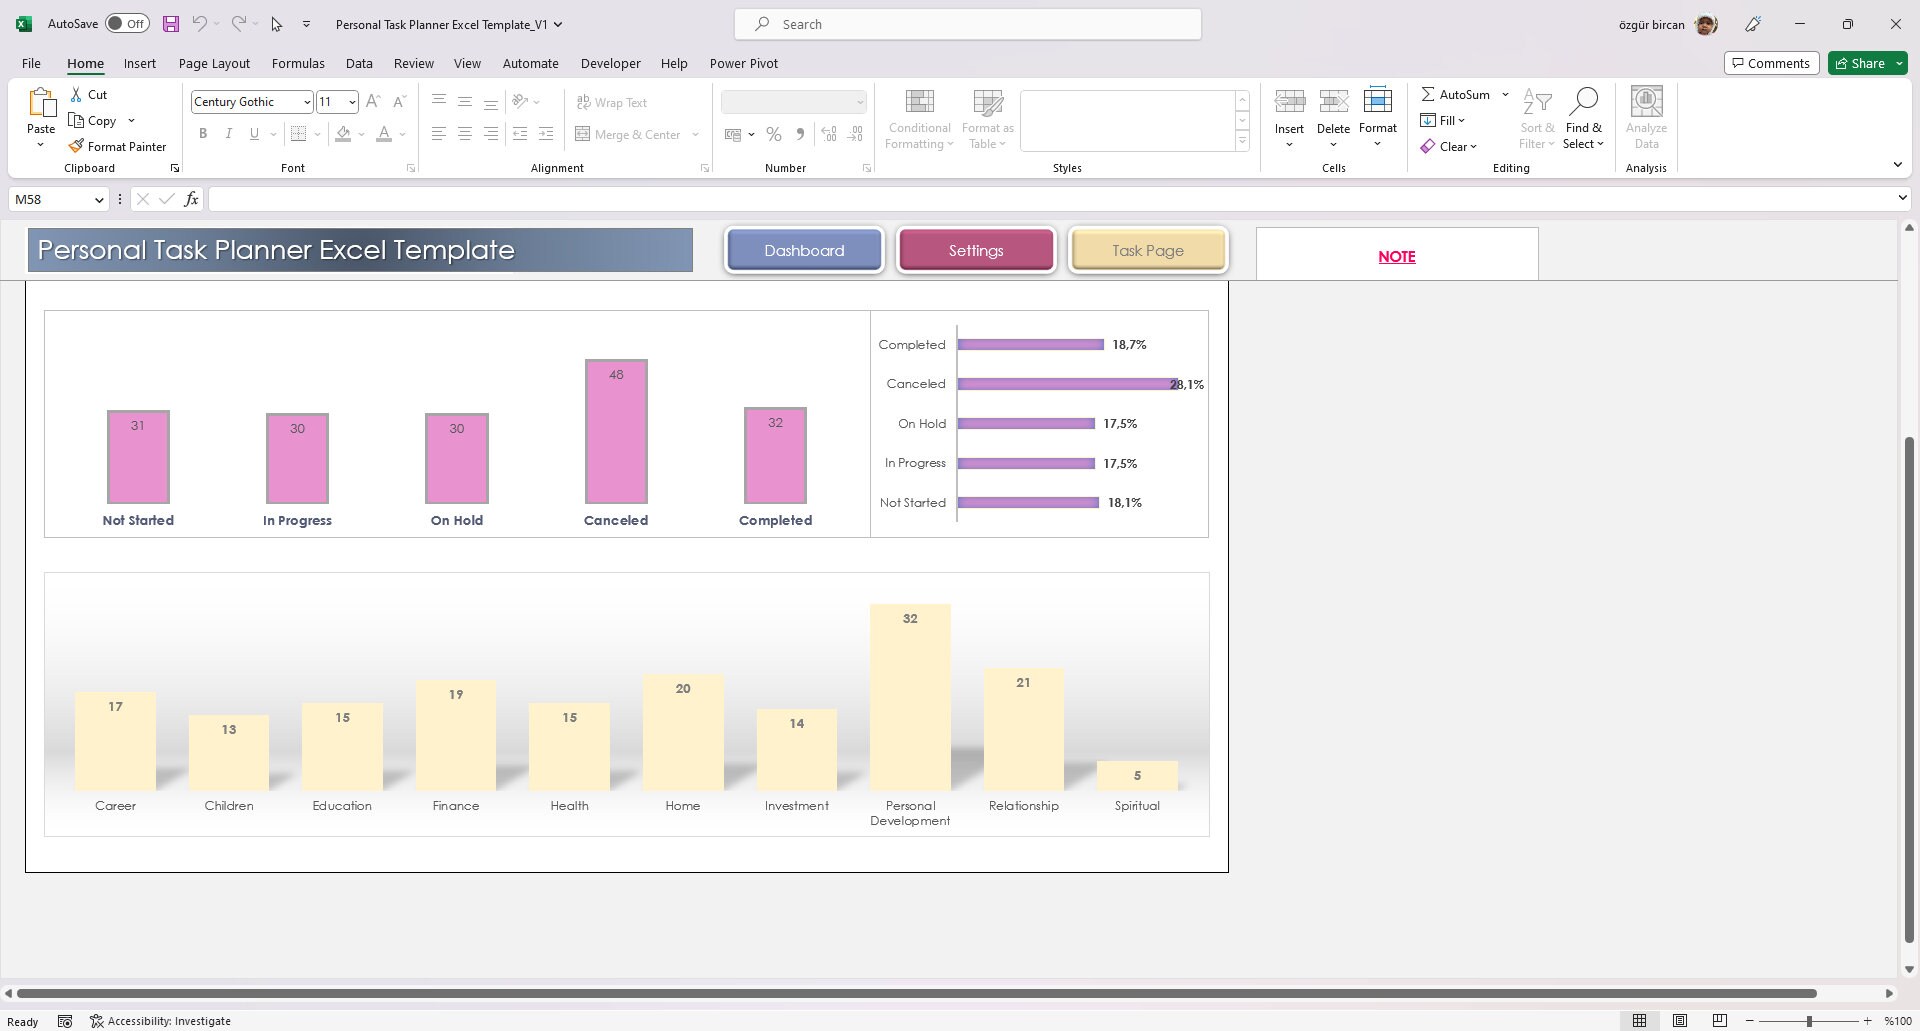Toggle Wrap Text
Image resolution: width=1920 pixels, height=1031 pixels.
[611, 102]
